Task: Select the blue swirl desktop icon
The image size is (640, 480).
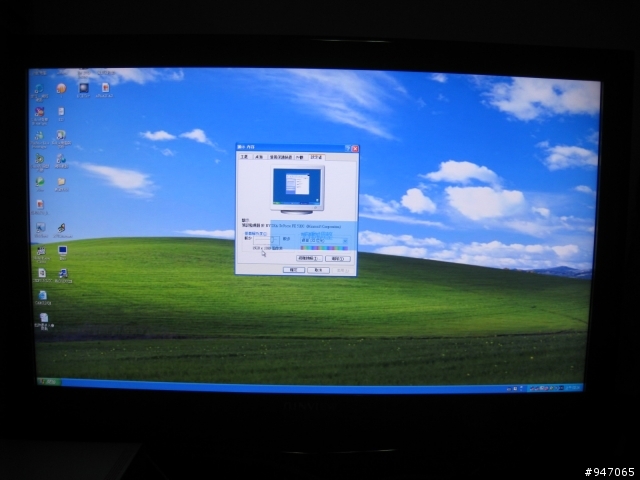Action: click(39, 89)
